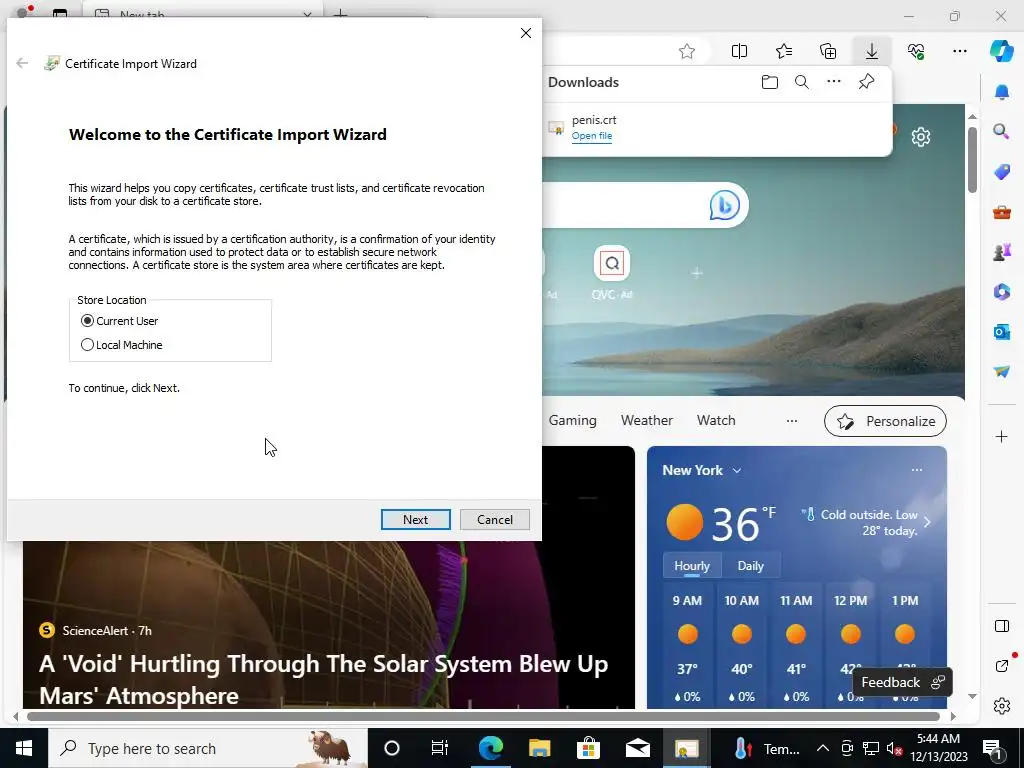1024x768 pixels.
Task: Open Microsoft 365 icon in sidebar
Action: pos(1002,291)
